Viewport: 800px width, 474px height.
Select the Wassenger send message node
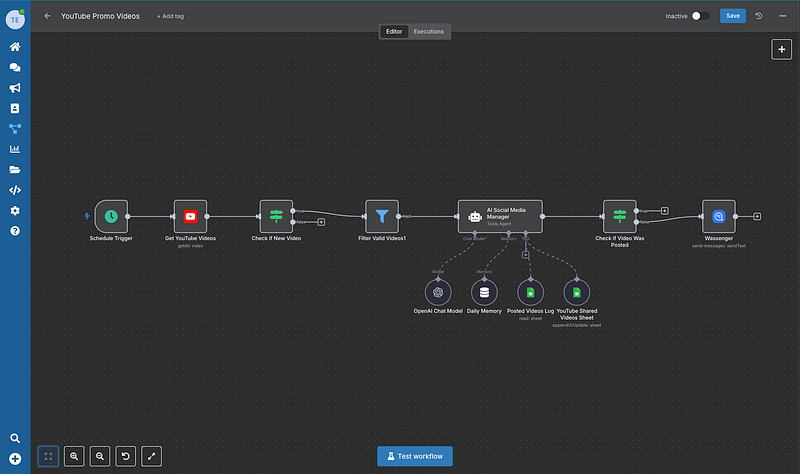pyautogui.click(x=718, y=216)
